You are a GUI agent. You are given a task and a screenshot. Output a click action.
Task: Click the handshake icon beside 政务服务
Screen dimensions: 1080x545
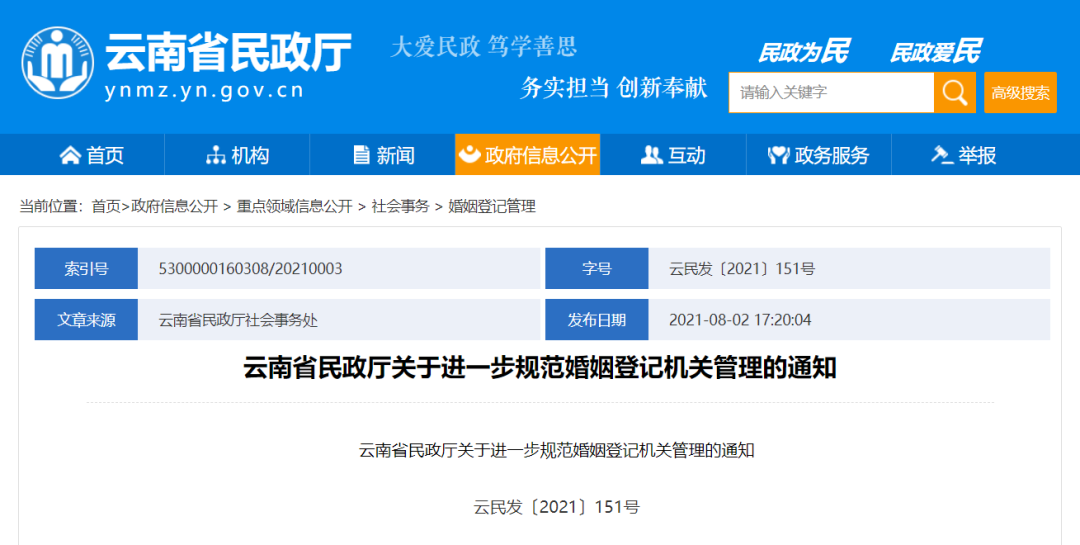click(x=779, y=155)
